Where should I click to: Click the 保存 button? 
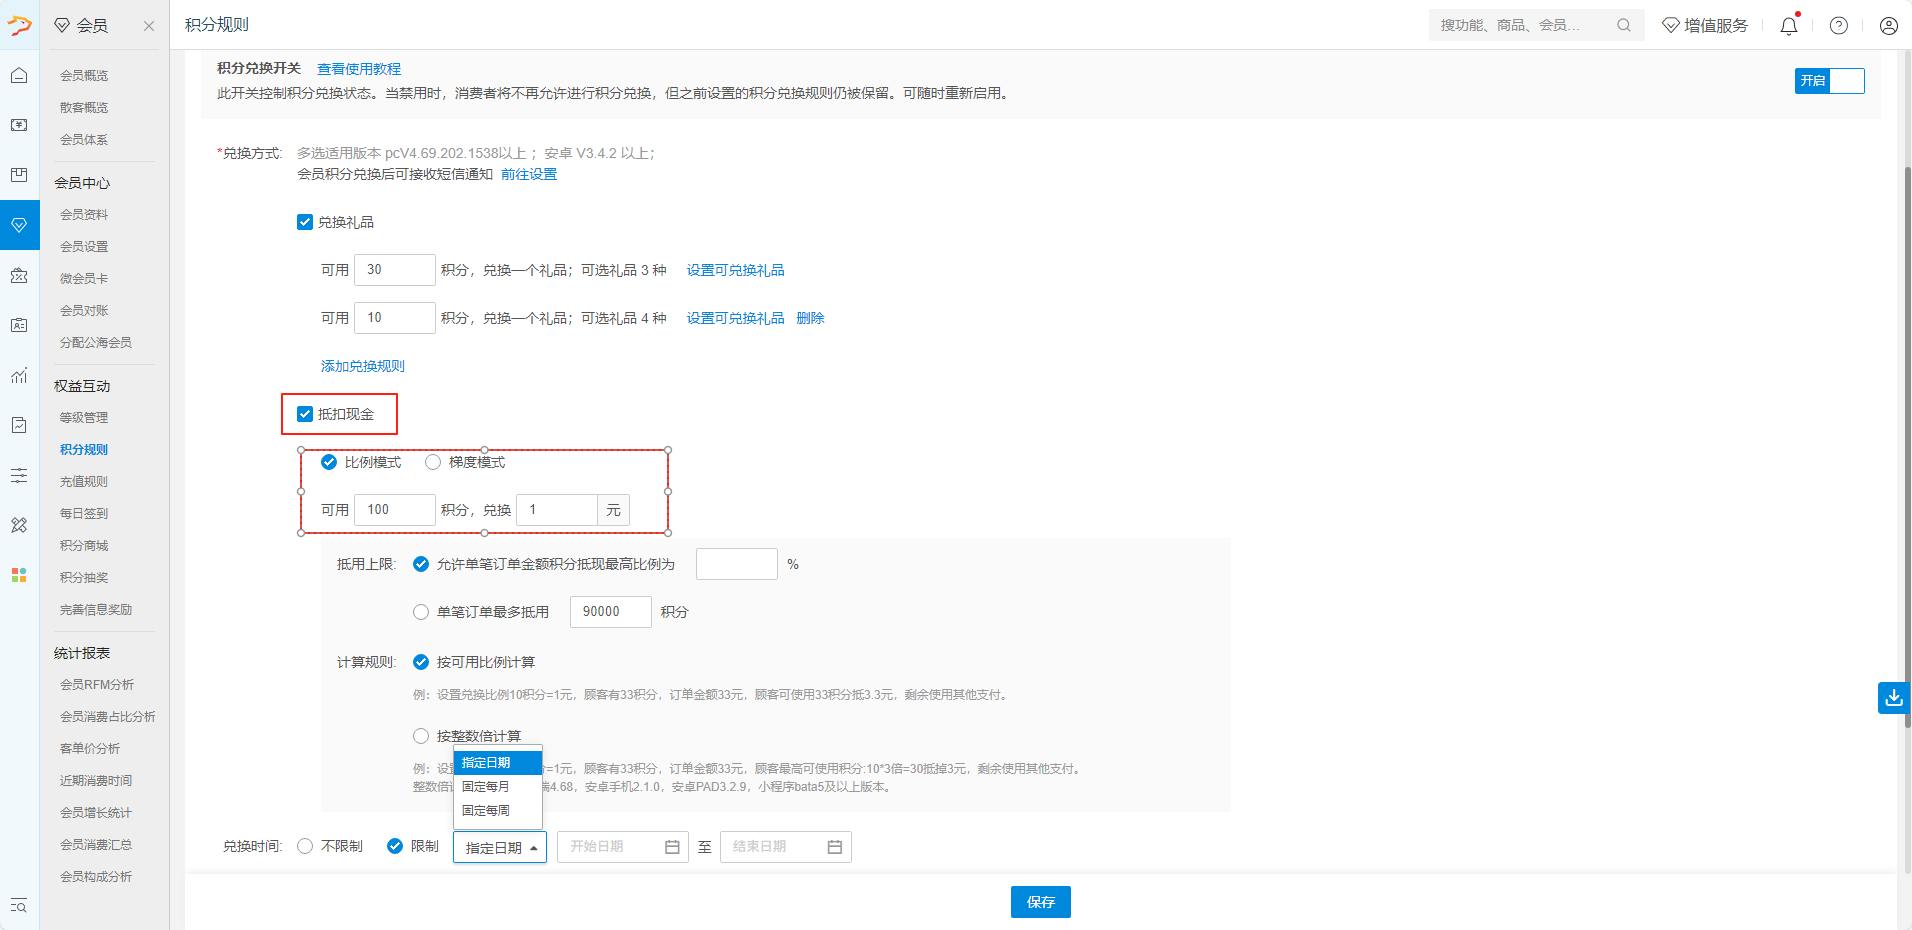pos(1040,902)
